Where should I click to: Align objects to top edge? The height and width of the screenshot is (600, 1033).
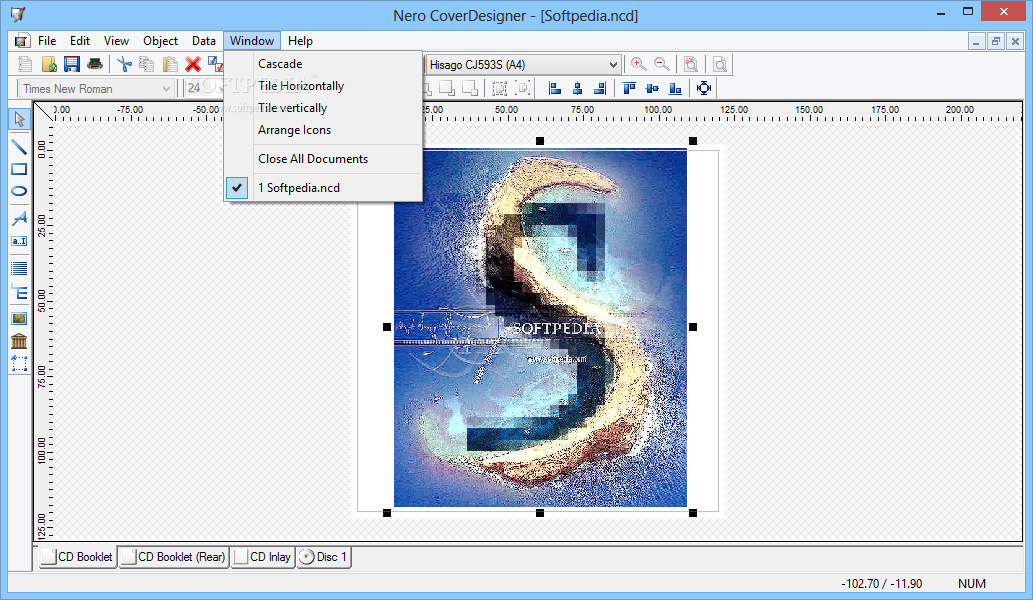pyautogui.click(x=629, y=88)
